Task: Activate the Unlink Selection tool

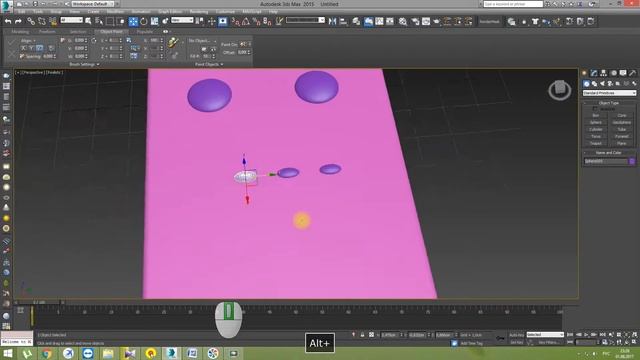Action: coord(42,21)
